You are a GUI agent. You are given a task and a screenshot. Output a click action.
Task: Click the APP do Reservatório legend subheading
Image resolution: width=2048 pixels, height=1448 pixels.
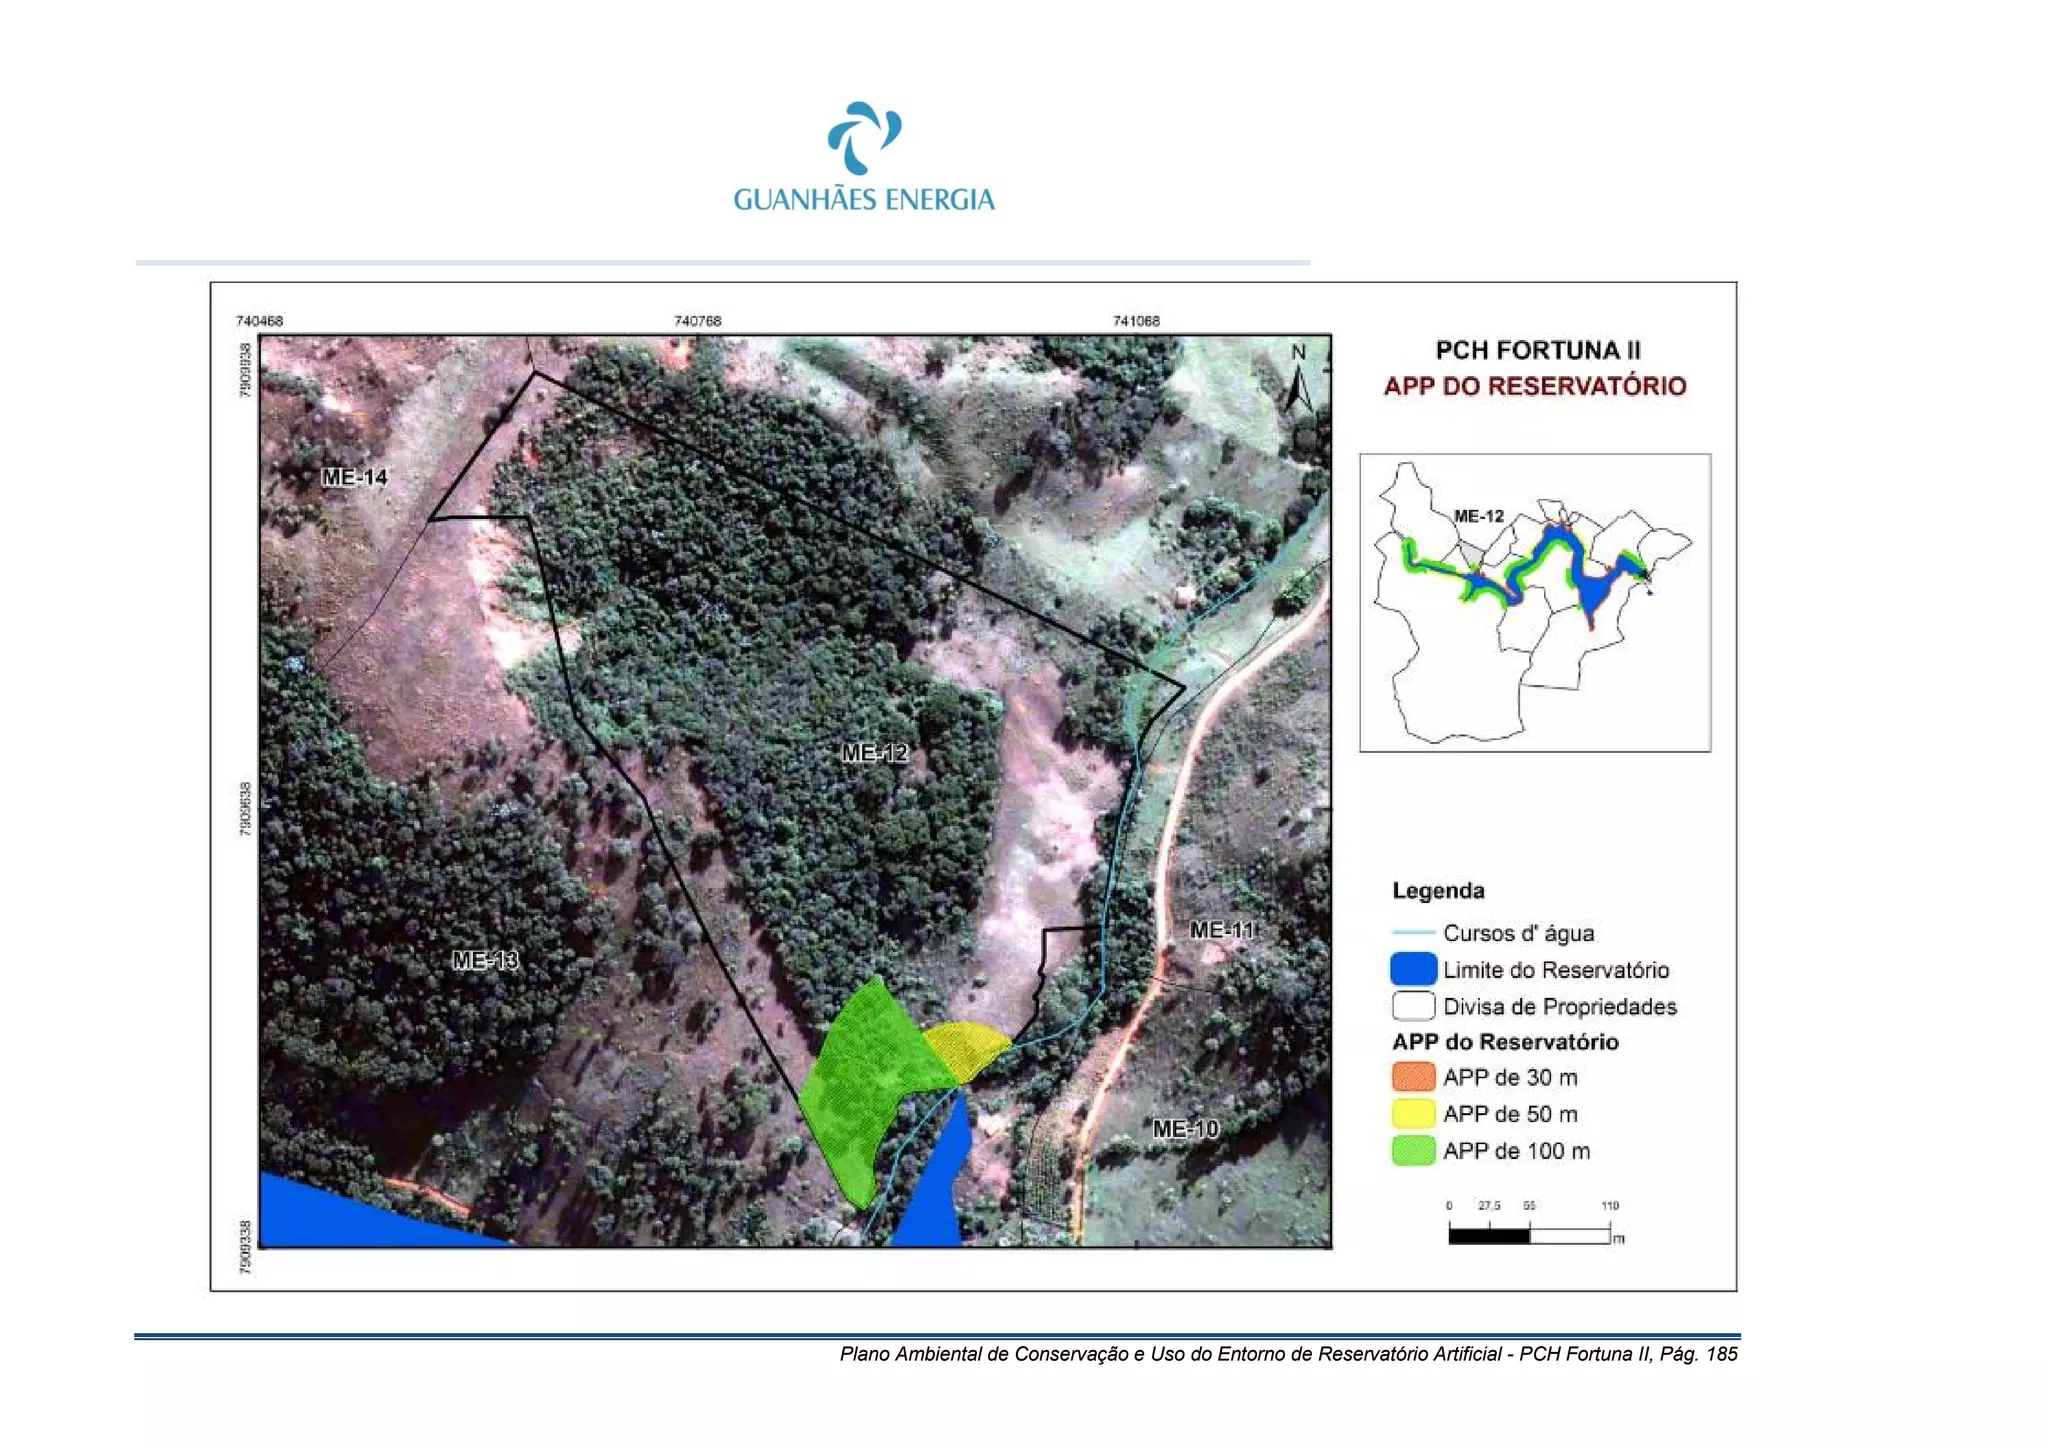[x=1505, y=1042]
